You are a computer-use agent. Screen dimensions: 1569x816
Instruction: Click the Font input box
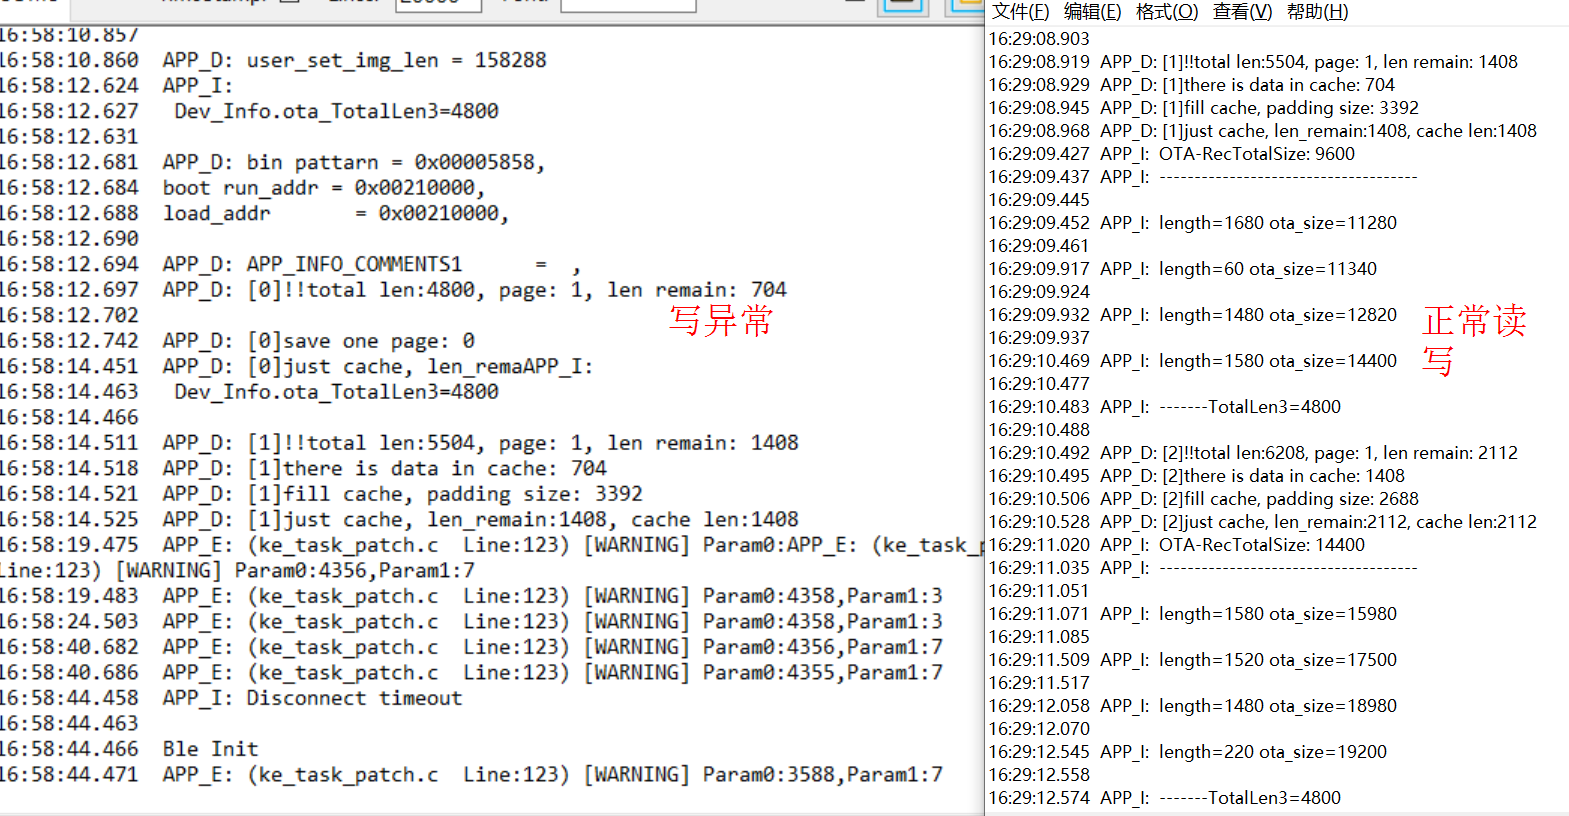(627, 4)
